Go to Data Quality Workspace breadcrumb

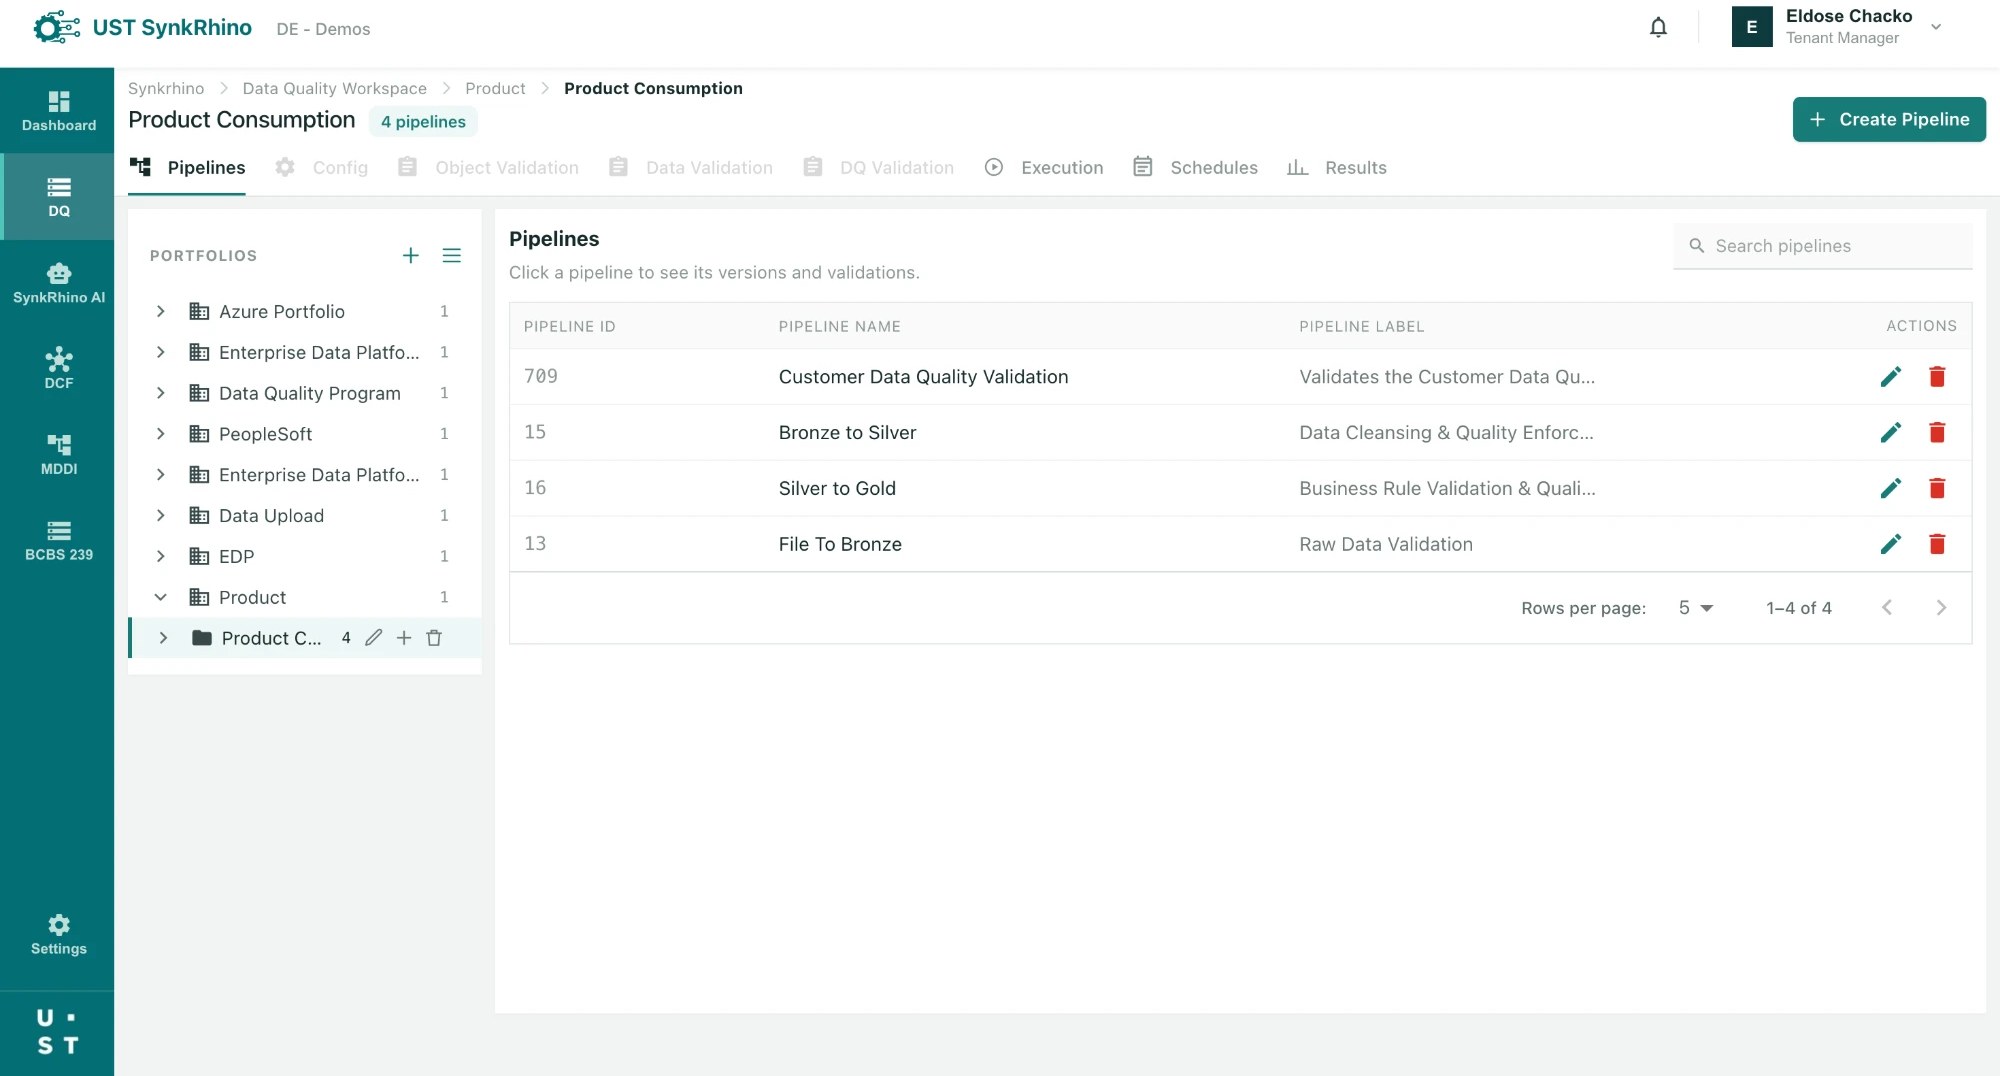tap(334, 89)
